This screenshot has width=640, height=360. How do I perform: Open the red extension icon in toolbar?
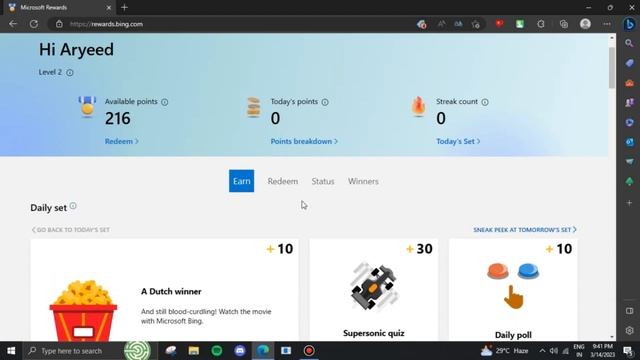point(499,24)
